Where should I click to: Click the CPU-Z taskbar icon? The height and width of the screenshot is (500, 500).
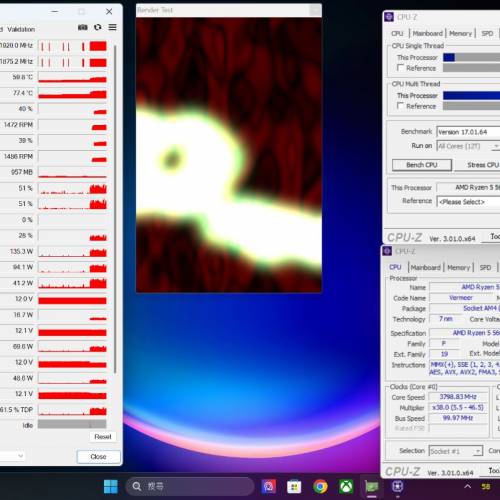pos(398,487)
